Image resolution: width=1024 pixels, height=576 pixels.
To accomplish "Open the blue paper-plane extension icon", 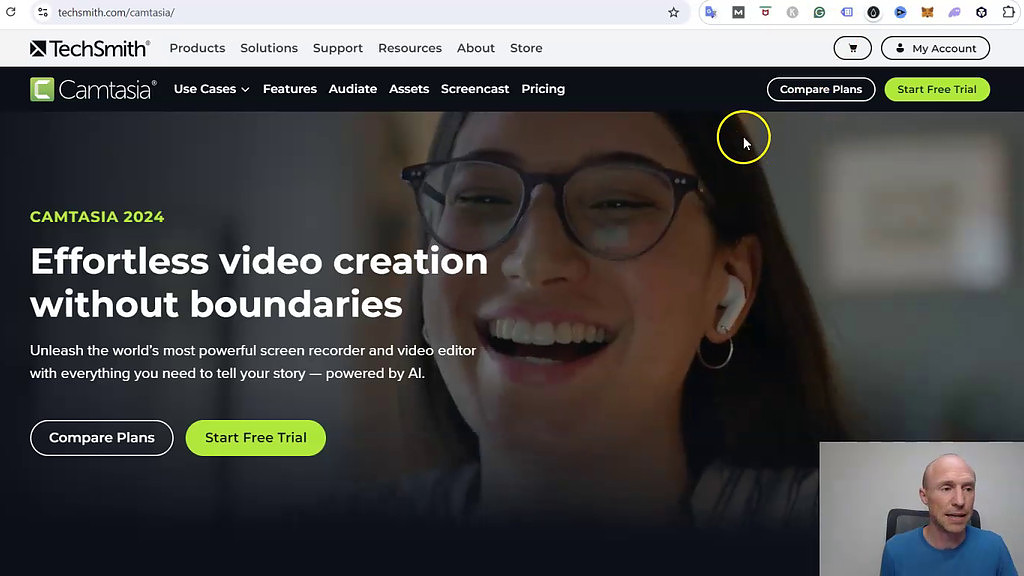I will [901, 12].
